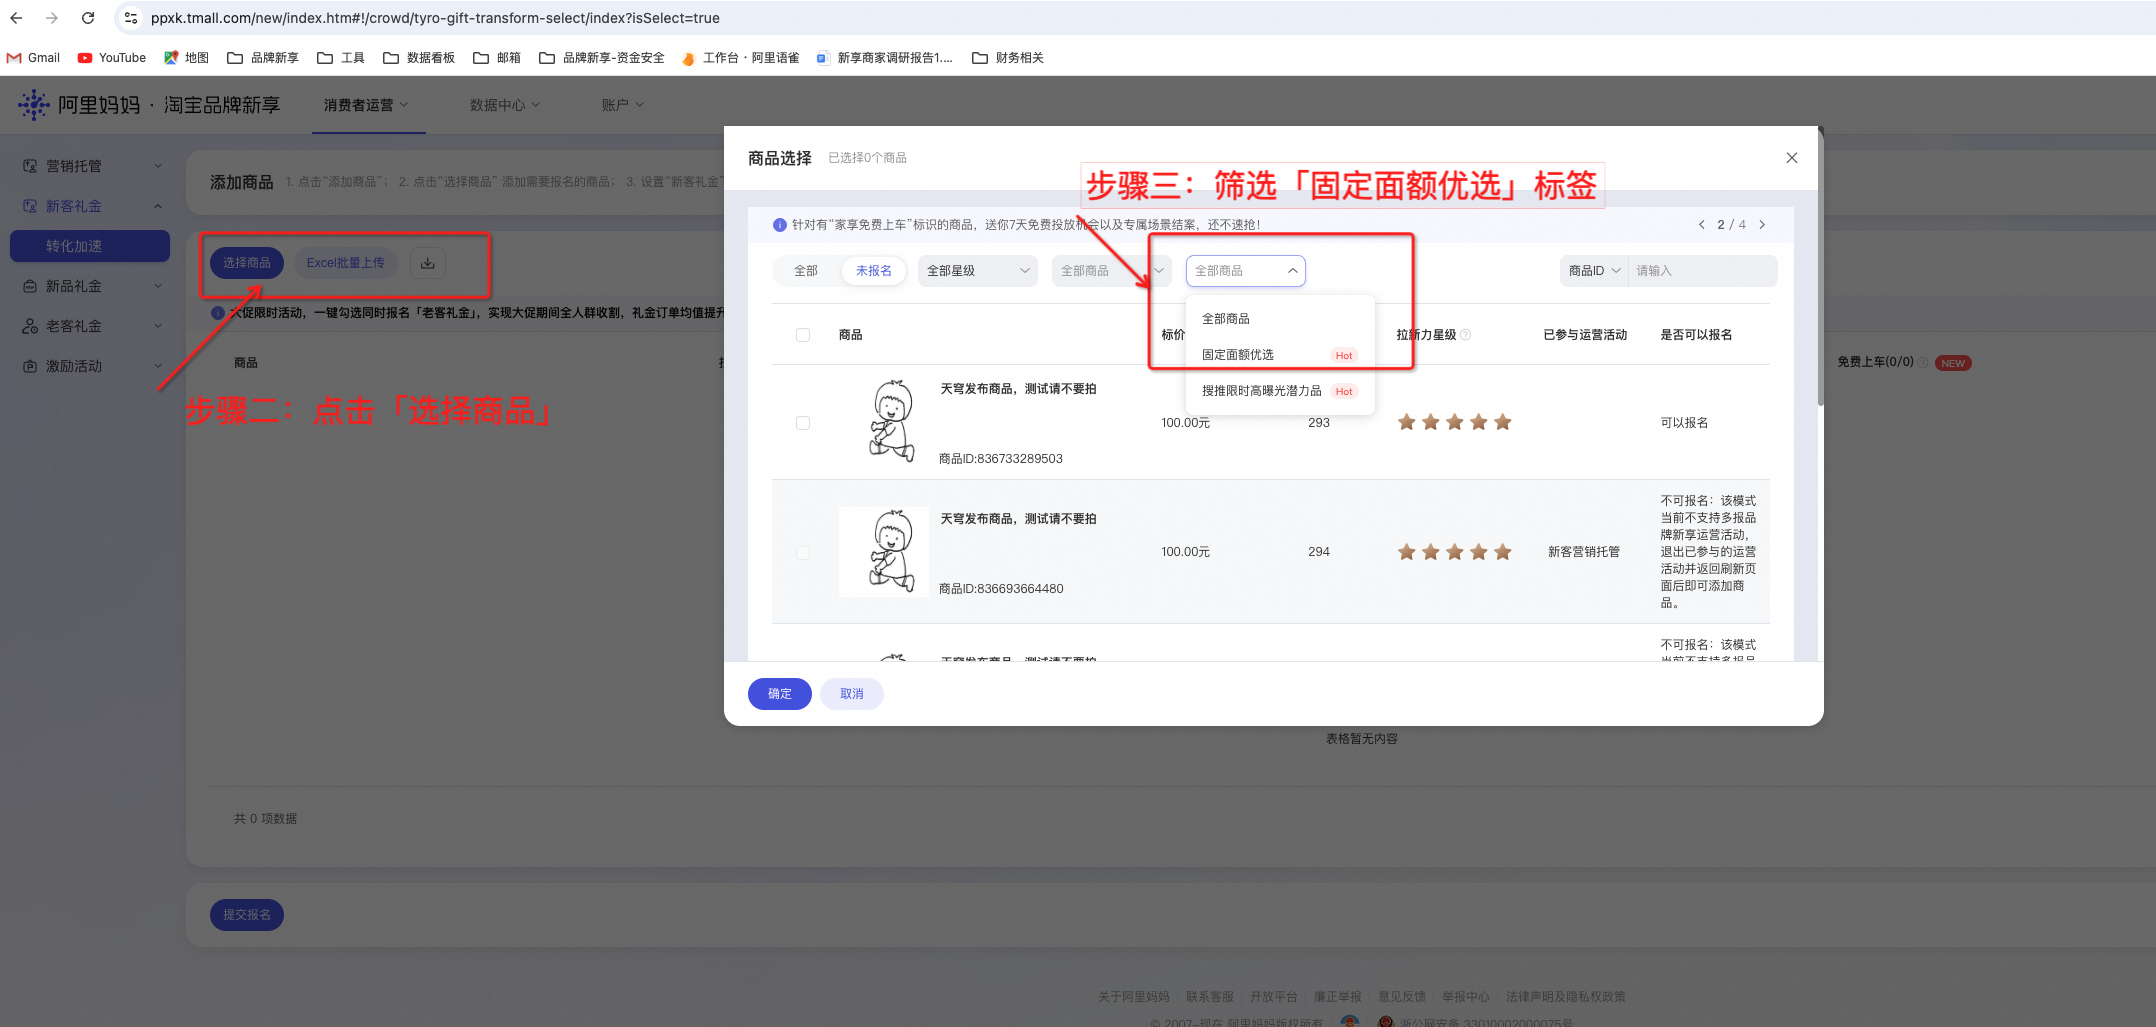Click the info icon beside 拉新力星级
The image size is (2156, 1027).
coord(1466,335)
